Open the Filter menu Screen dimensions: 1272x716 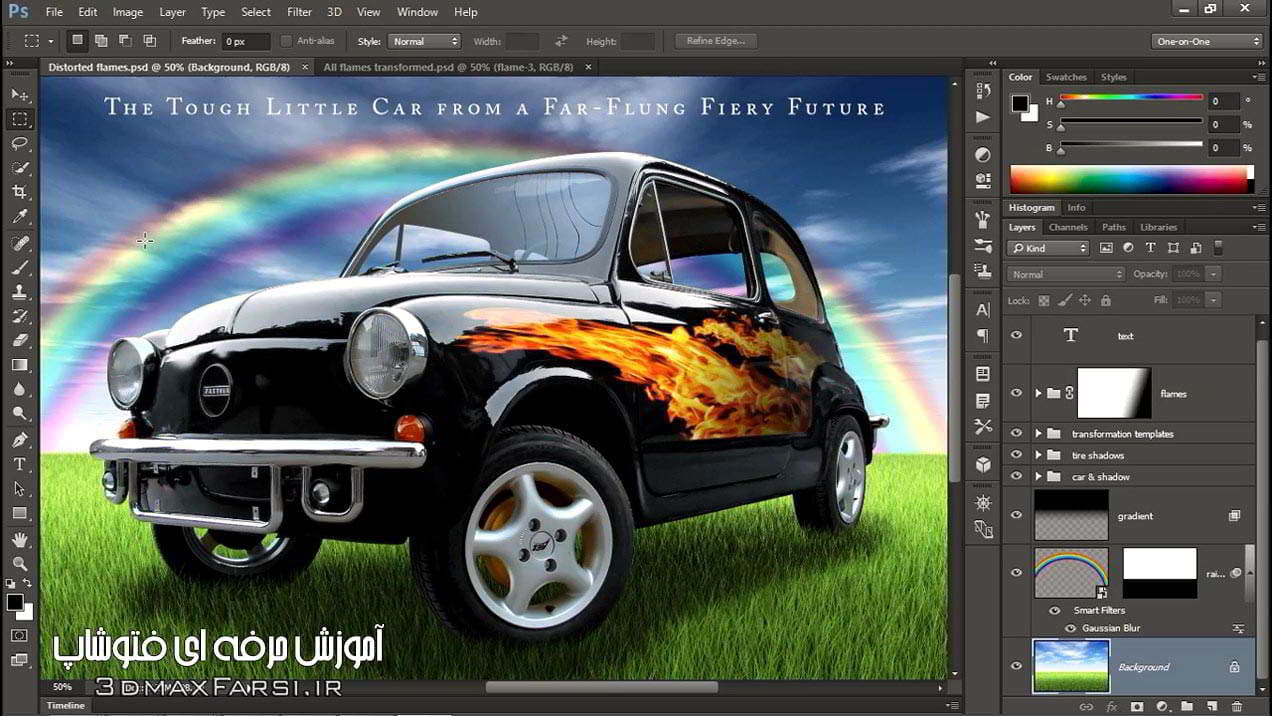[299, 12]
